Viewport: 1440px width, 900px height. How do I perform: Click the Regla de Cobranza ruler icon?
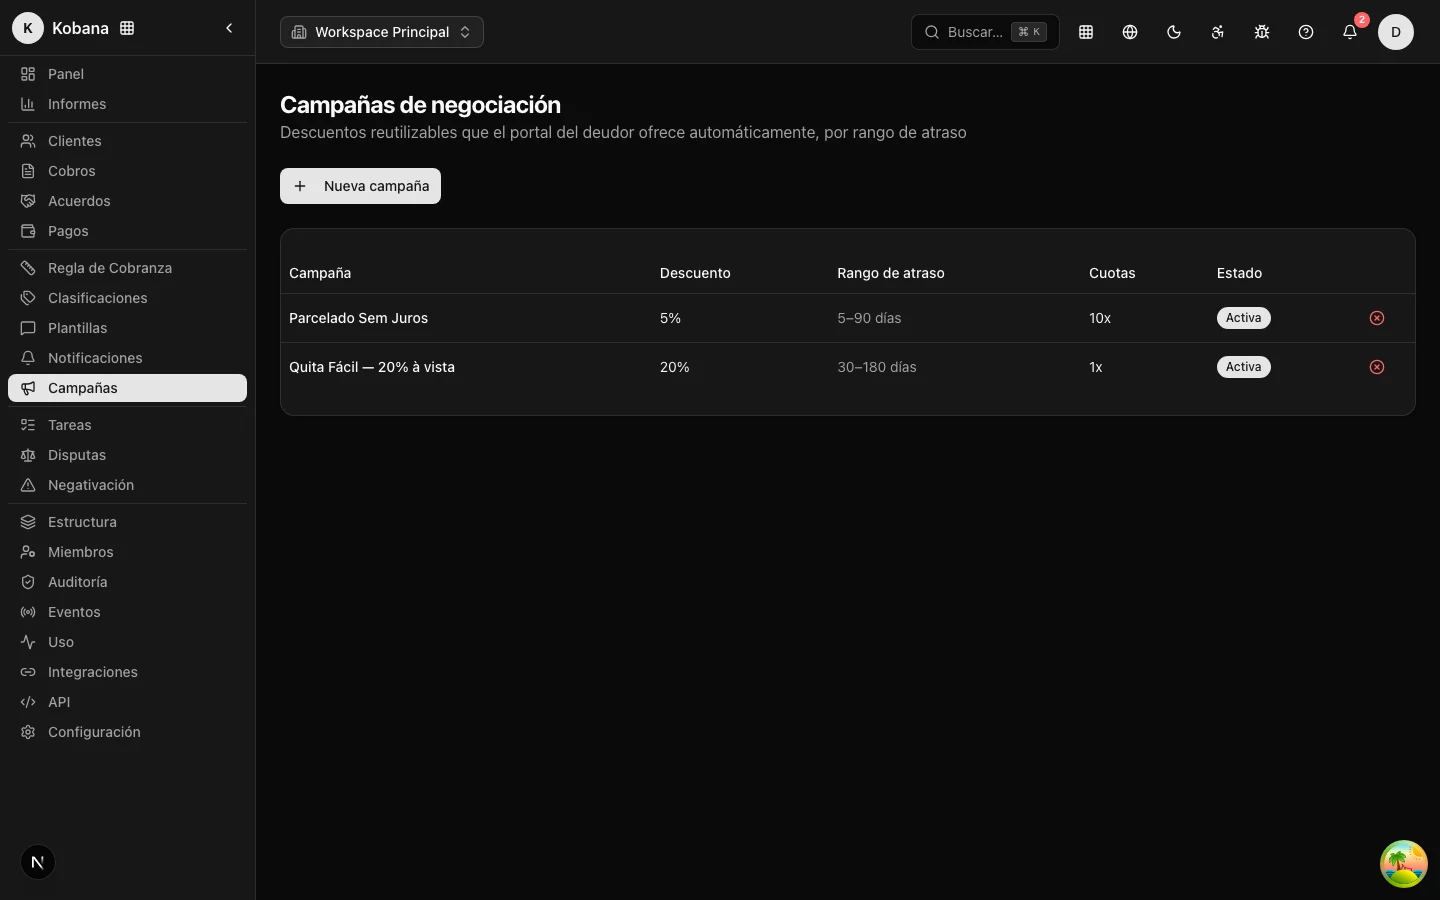tap(28, 268)
